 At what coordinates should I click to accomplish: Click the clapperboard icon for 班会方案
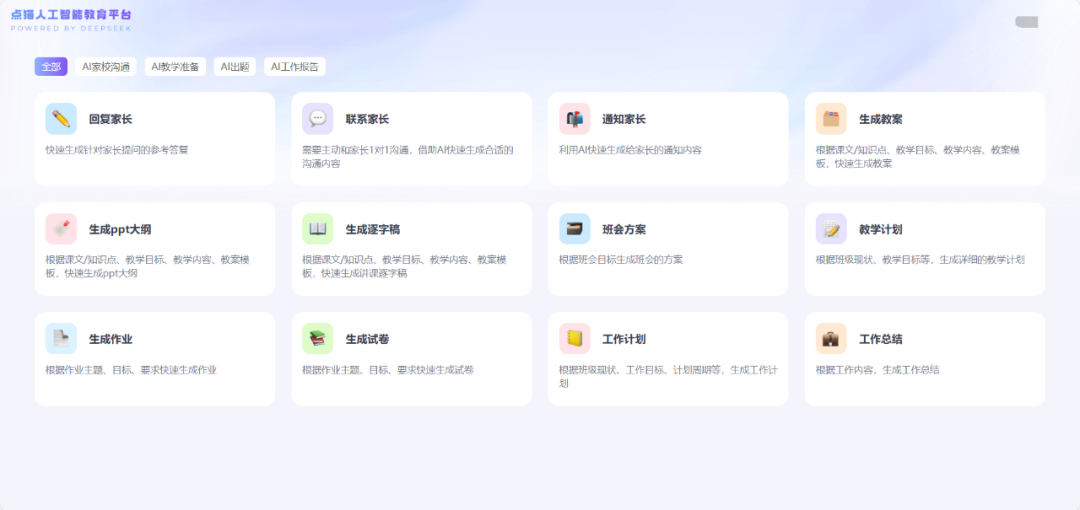pyautogui.click(x=574, y=229)
